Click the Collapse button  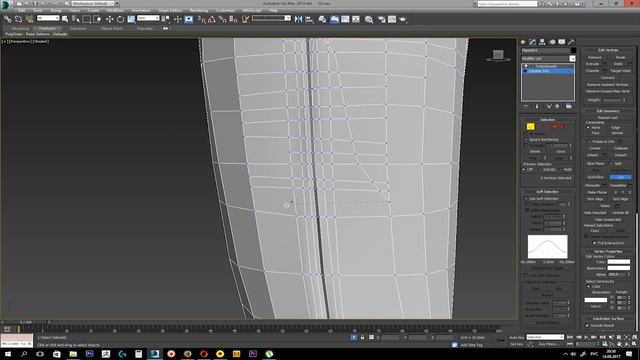[x=620, y=148]
